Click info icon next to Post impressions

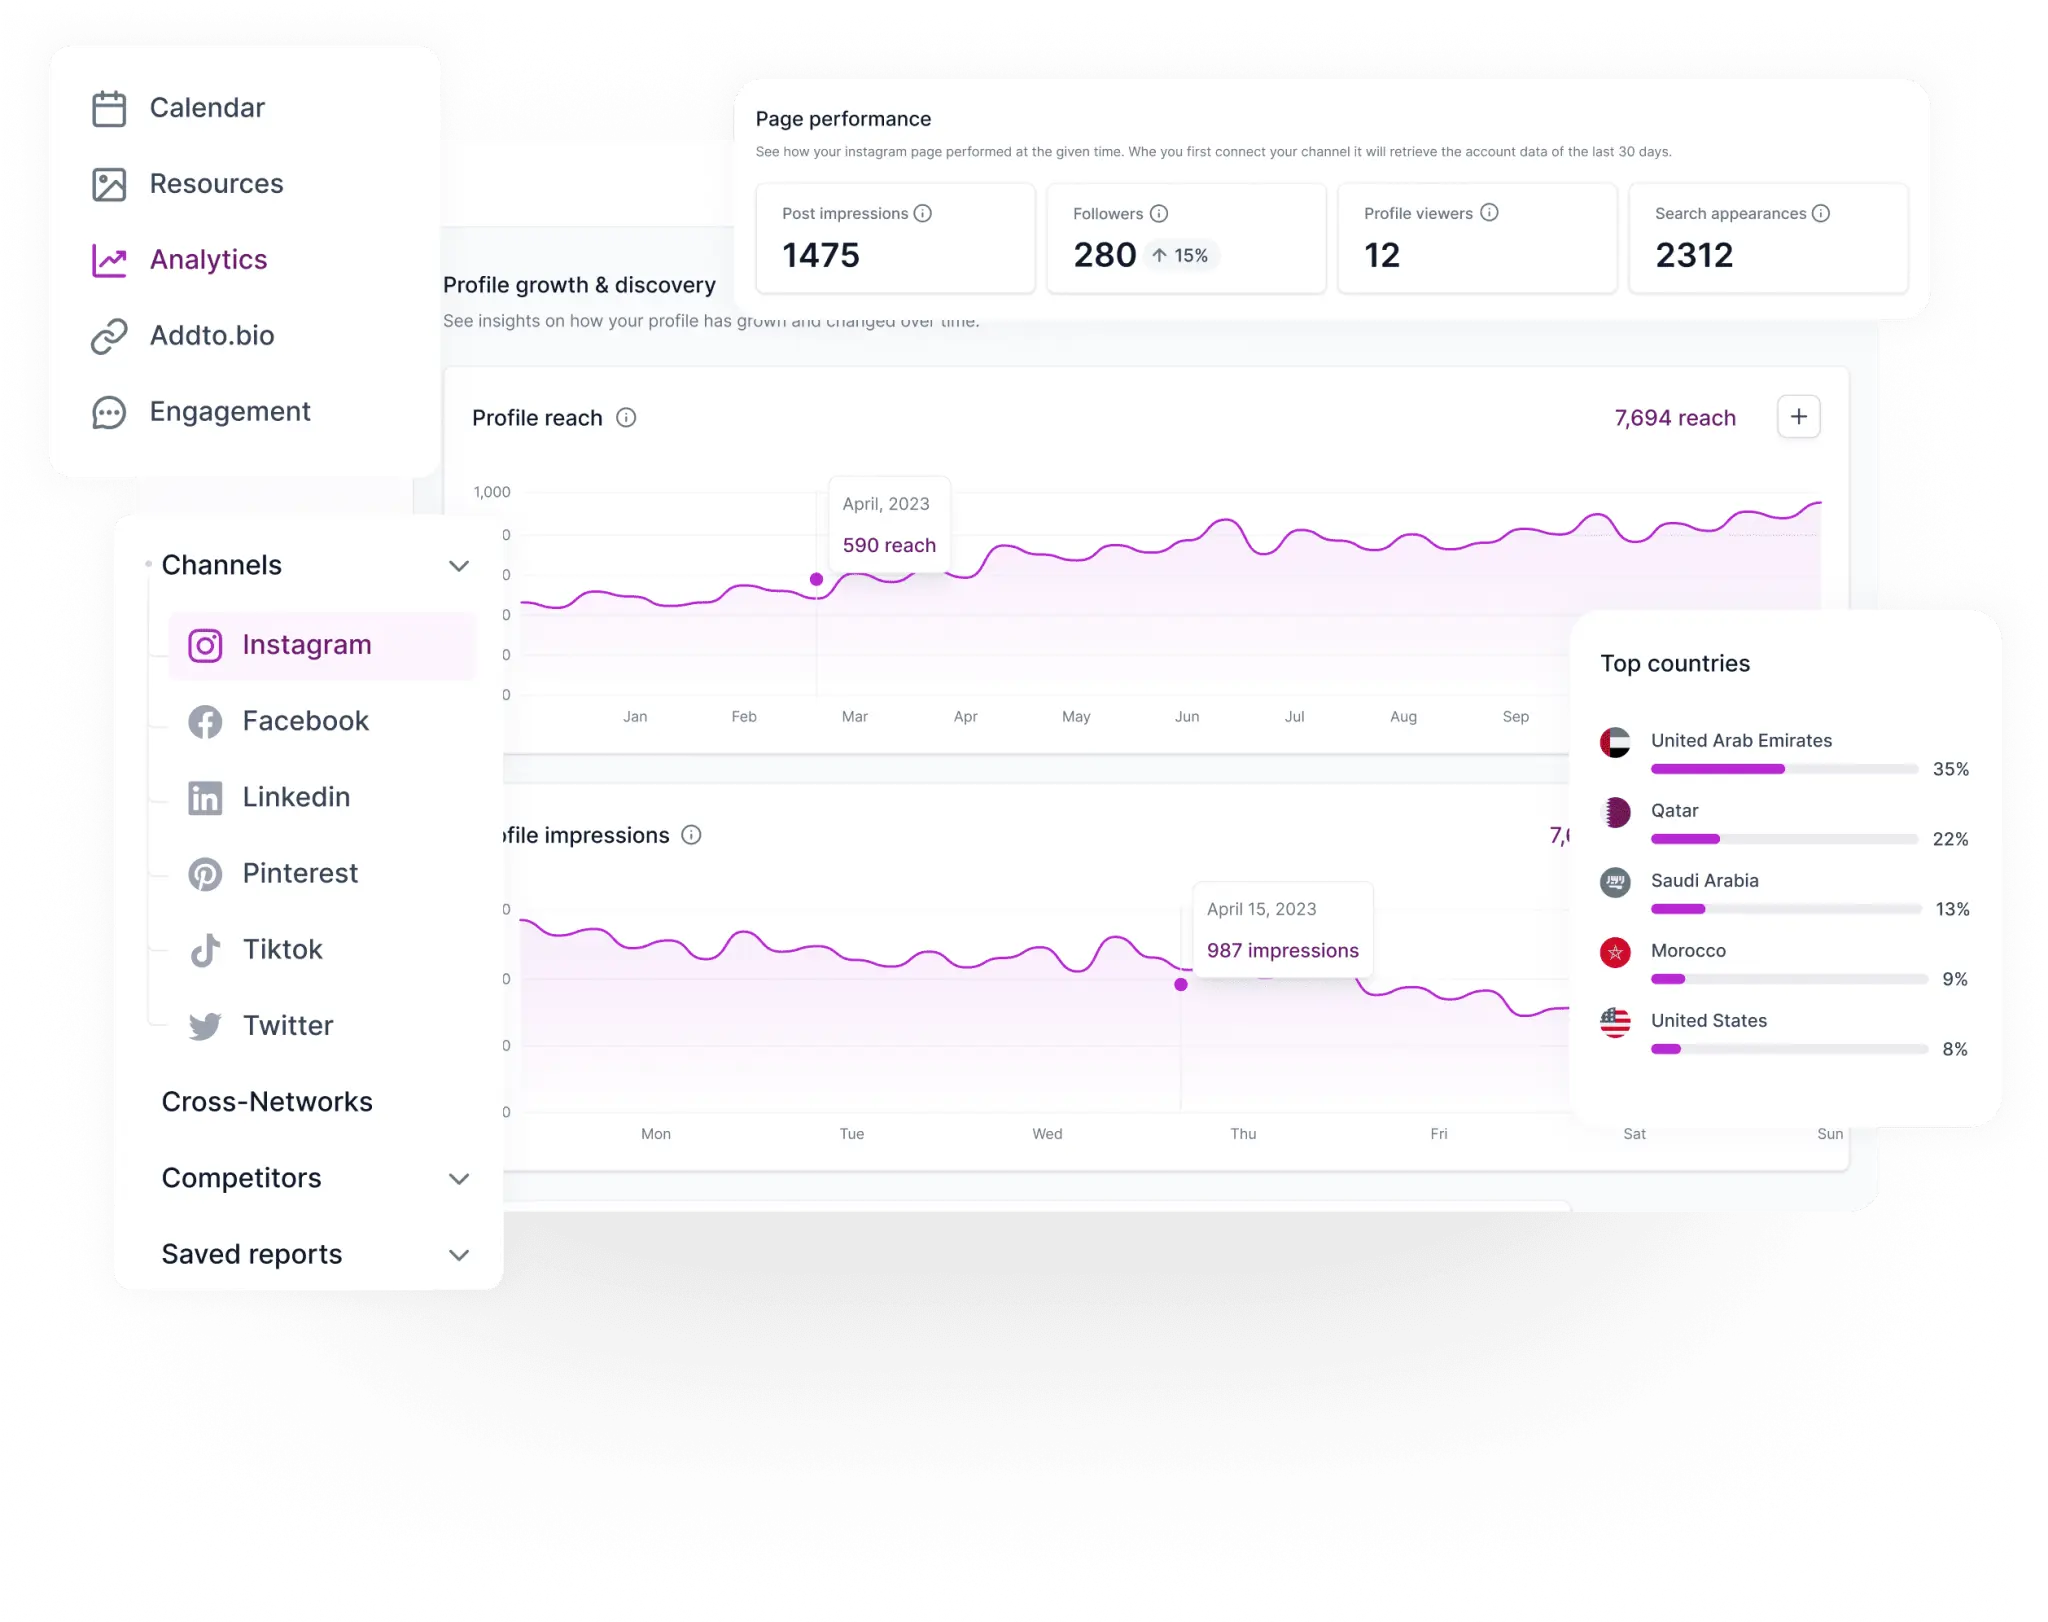(x=922, y=213)
